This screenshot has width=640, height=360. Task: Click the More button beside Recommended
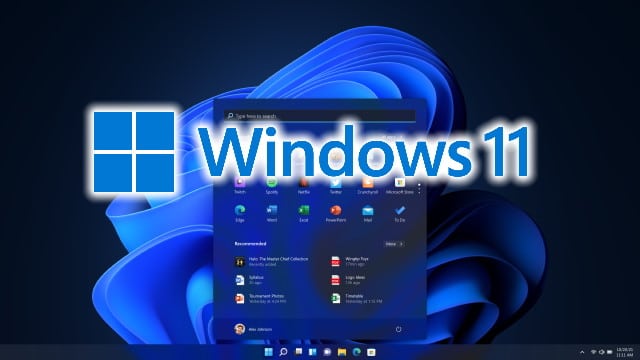click(394, 244)
